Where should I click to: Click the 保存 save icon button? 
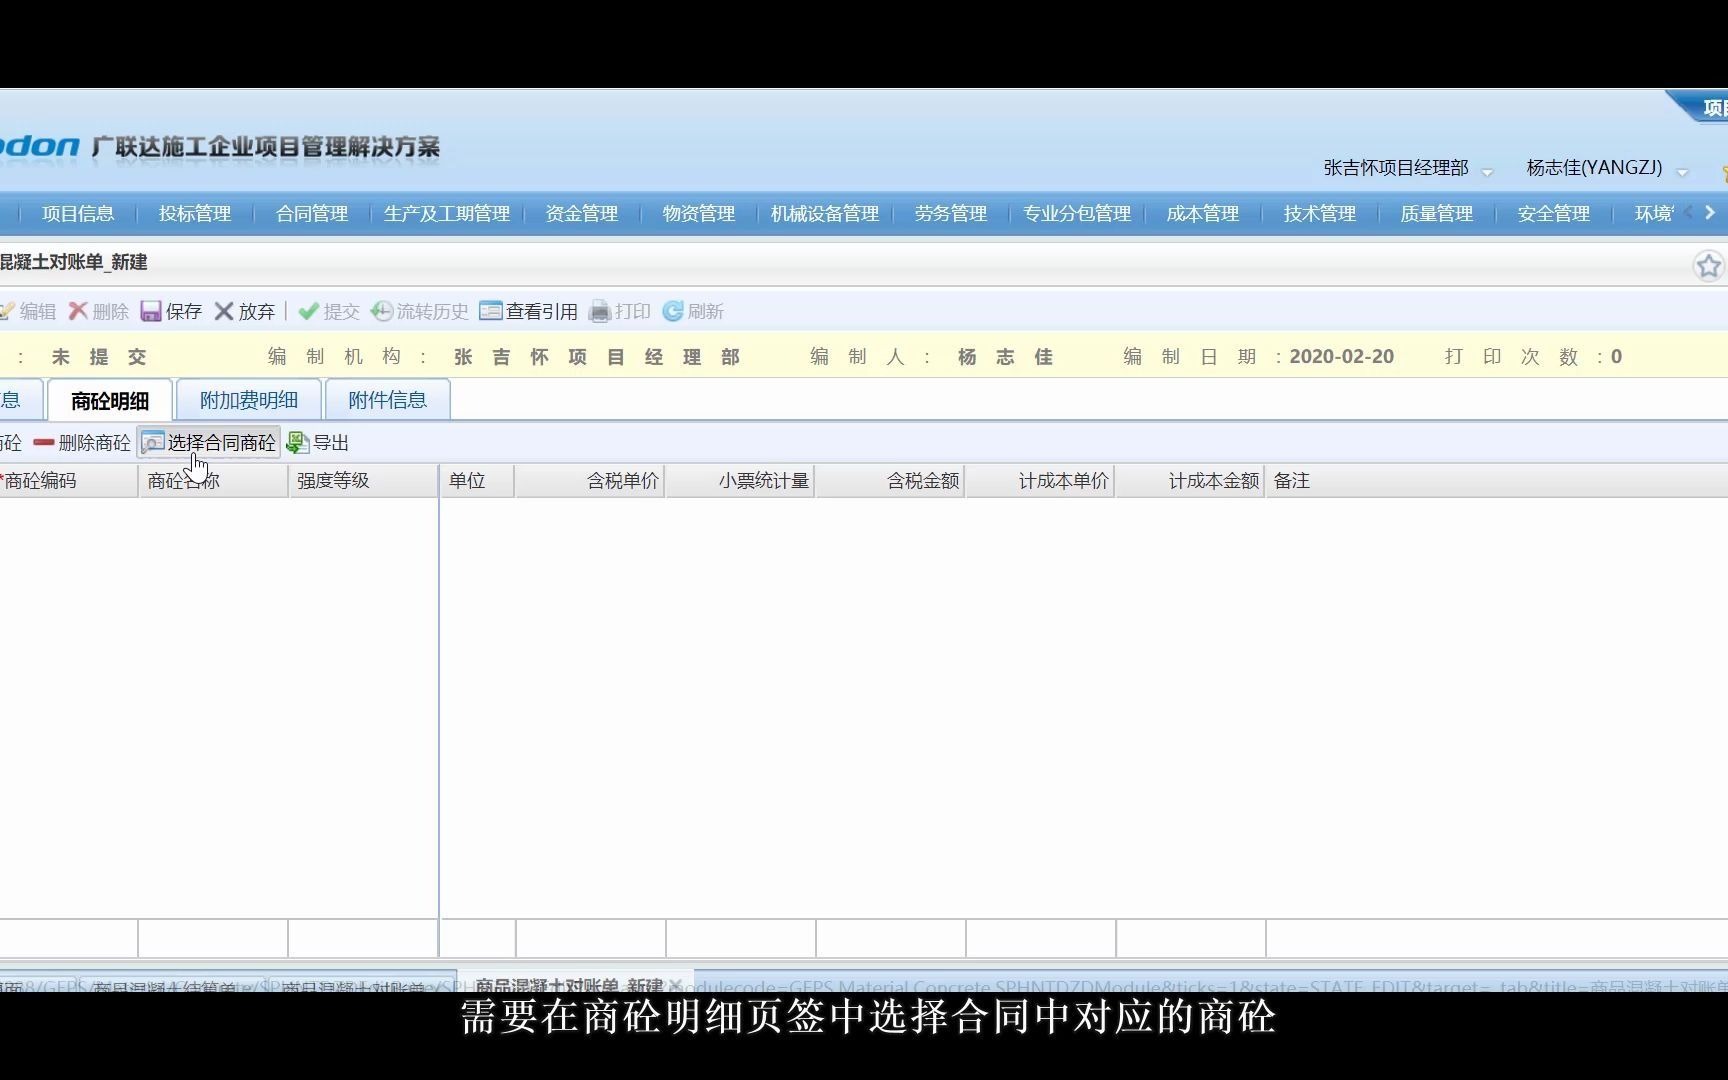(171, 311)
